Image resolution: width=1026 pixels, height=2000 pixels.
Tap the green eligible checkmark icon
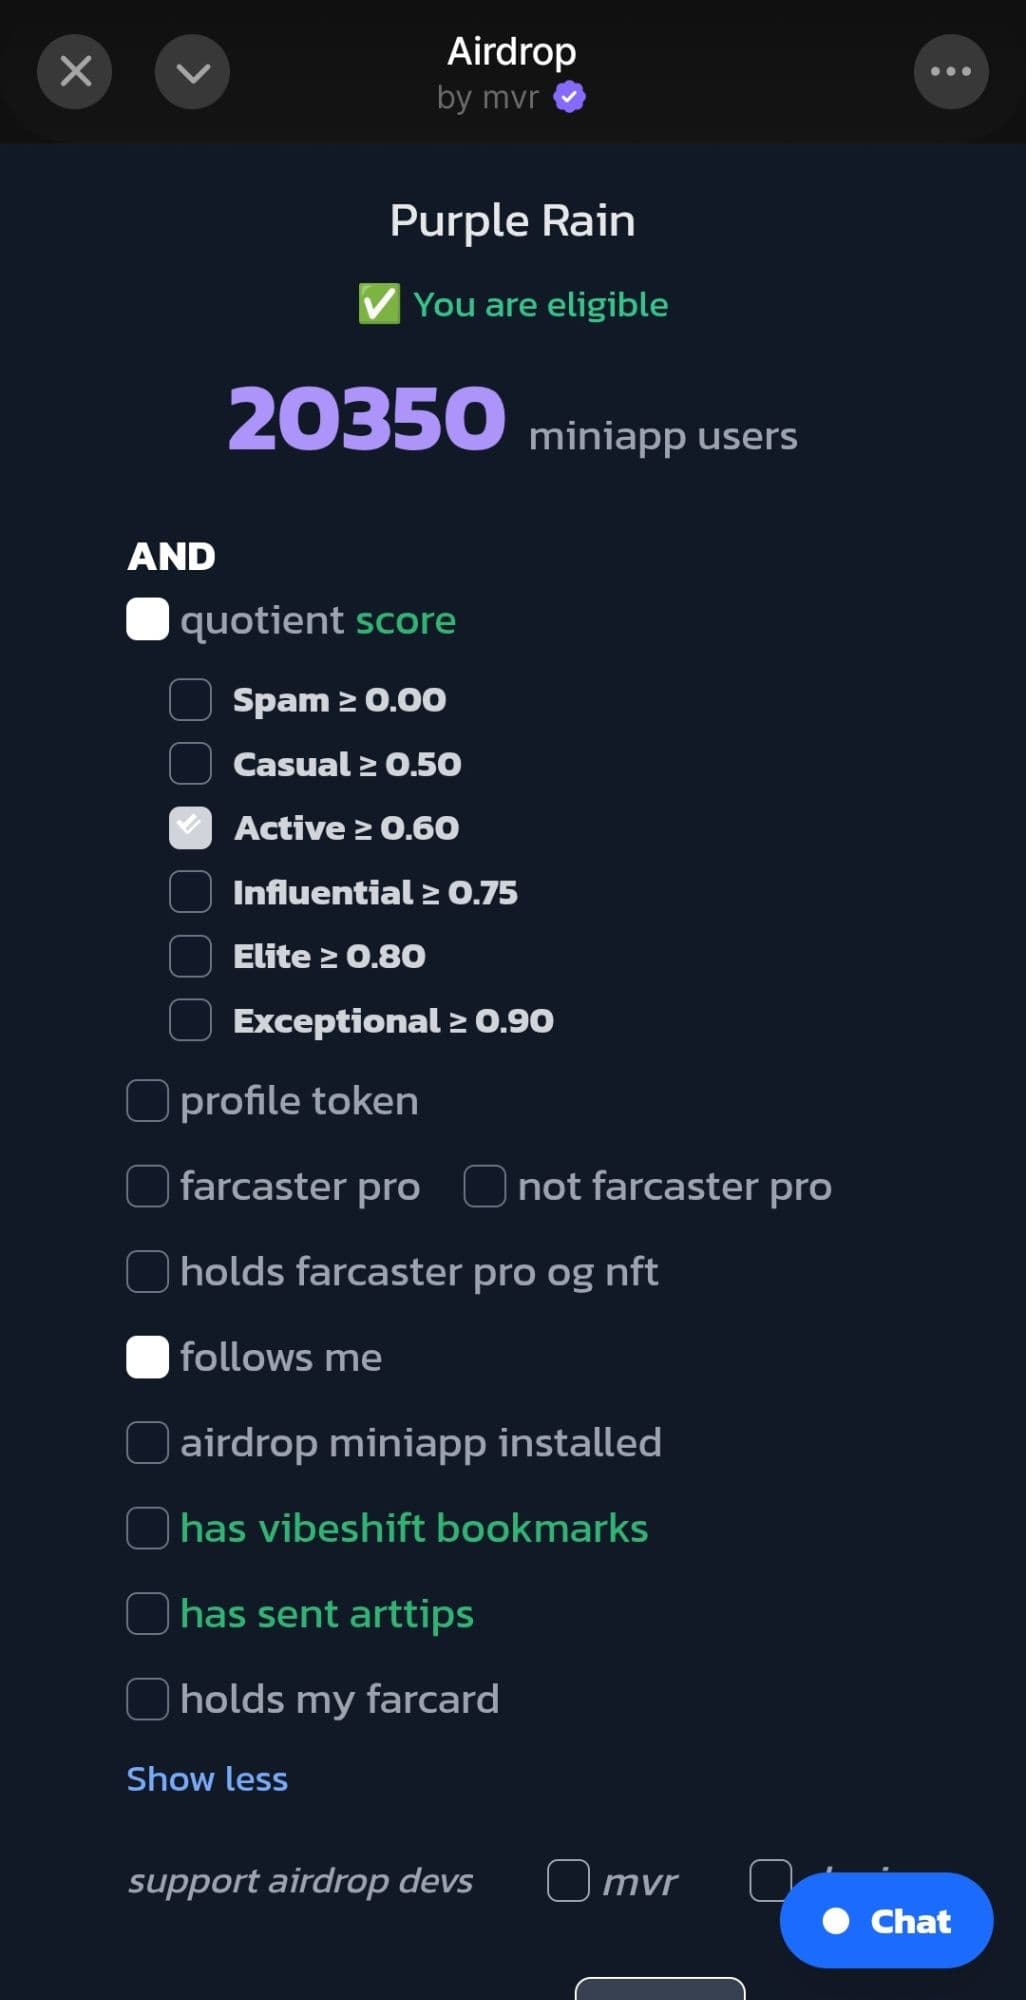tap(379, 304)
